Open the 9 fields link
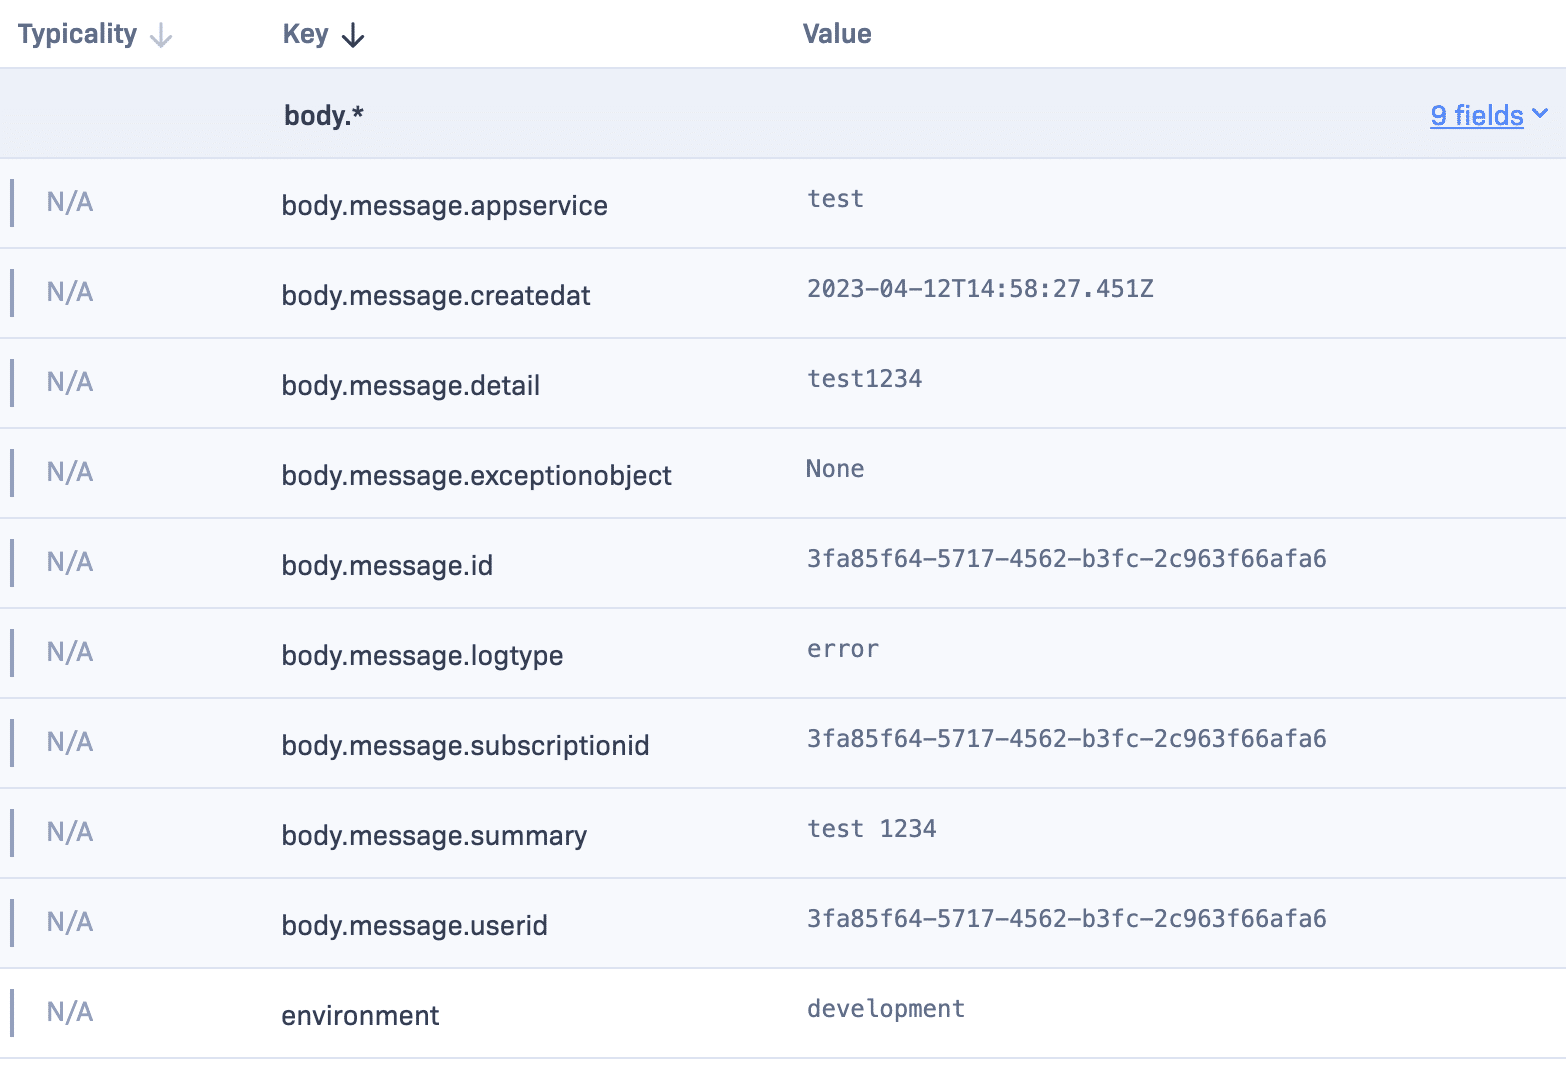Viewport: 1566px width, 1074px height. point(1476,116)
